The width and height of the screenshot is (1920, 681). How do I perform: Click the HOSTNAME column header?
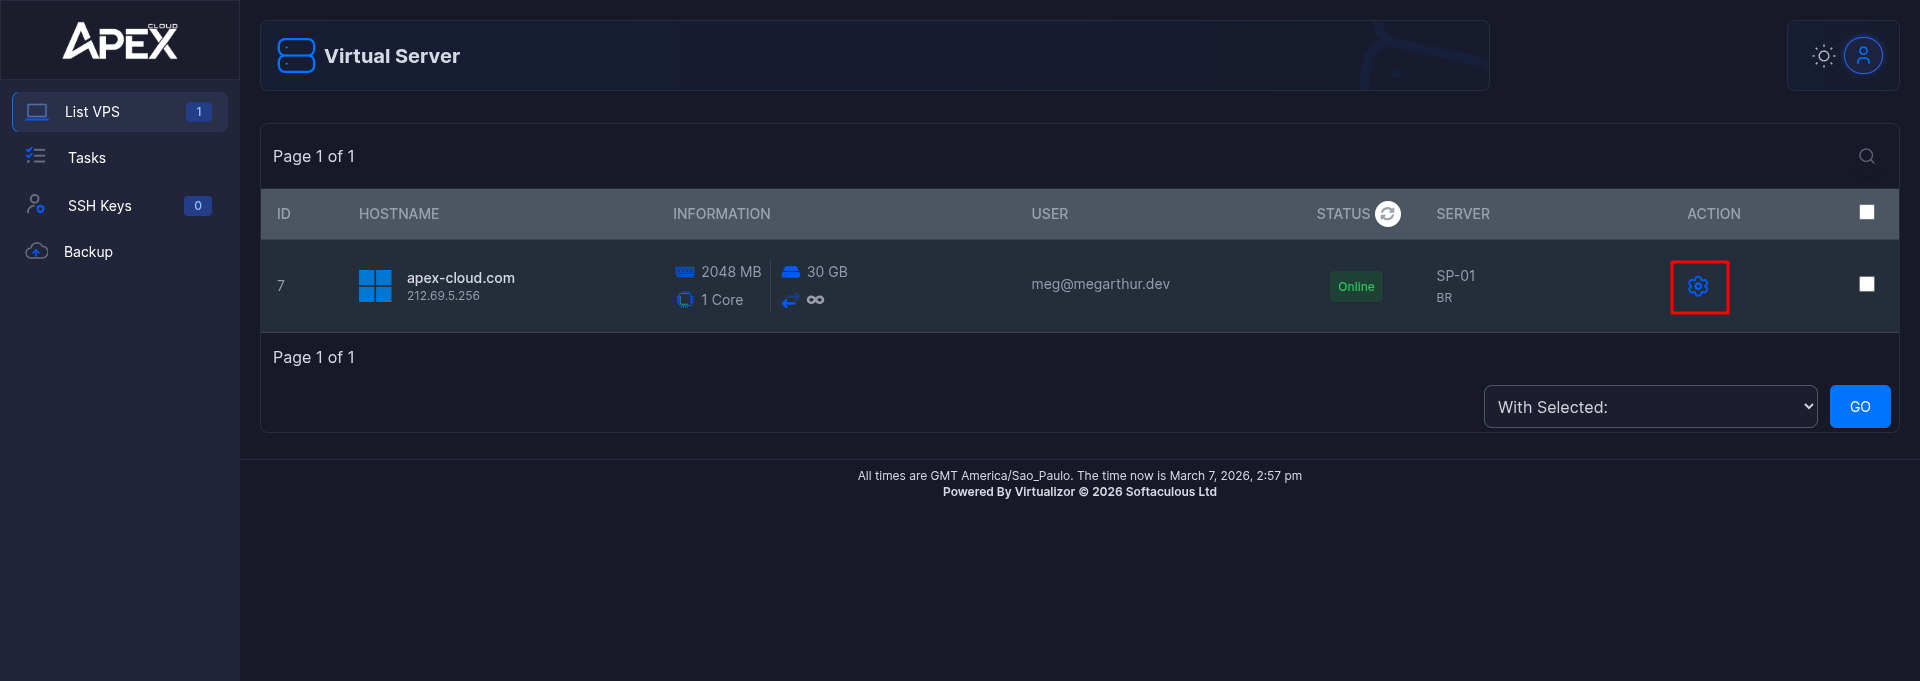point(399,214)
